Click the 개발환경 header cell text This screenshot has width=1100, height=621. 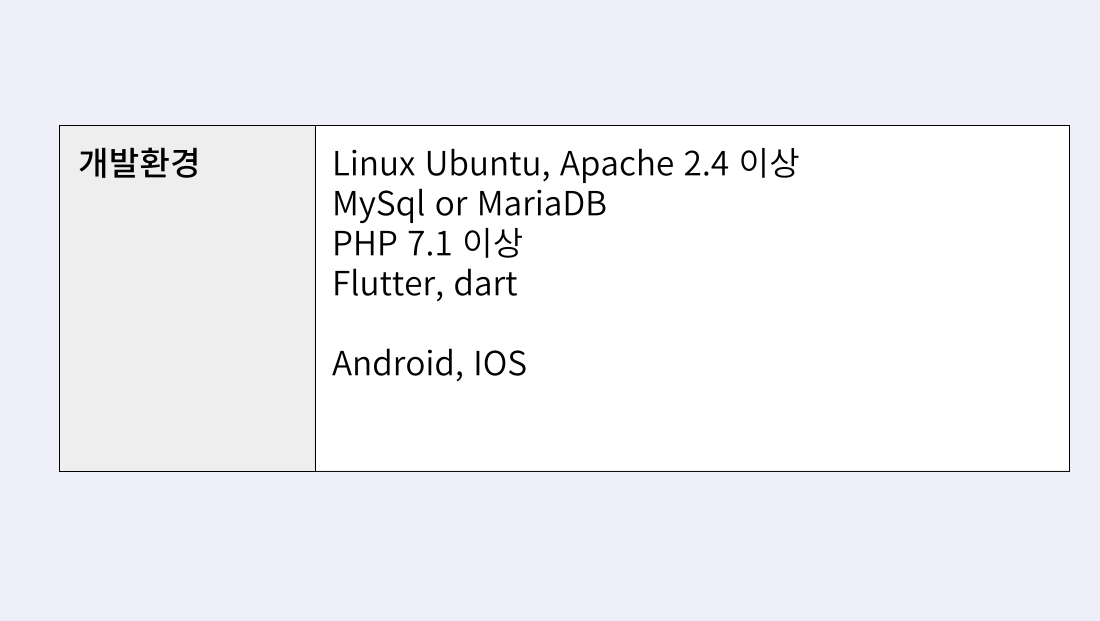pos(139,163)
